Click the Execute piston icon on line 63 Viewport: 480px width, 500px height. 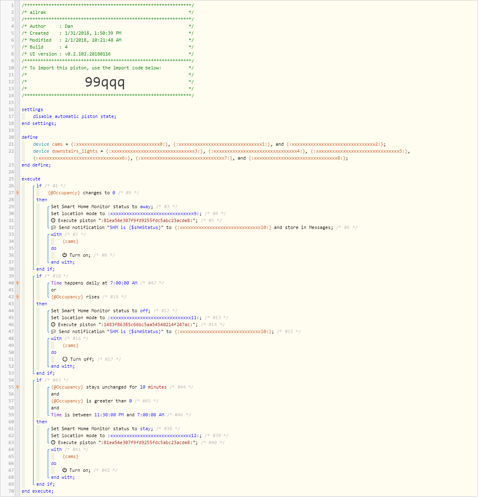[53, 443]
